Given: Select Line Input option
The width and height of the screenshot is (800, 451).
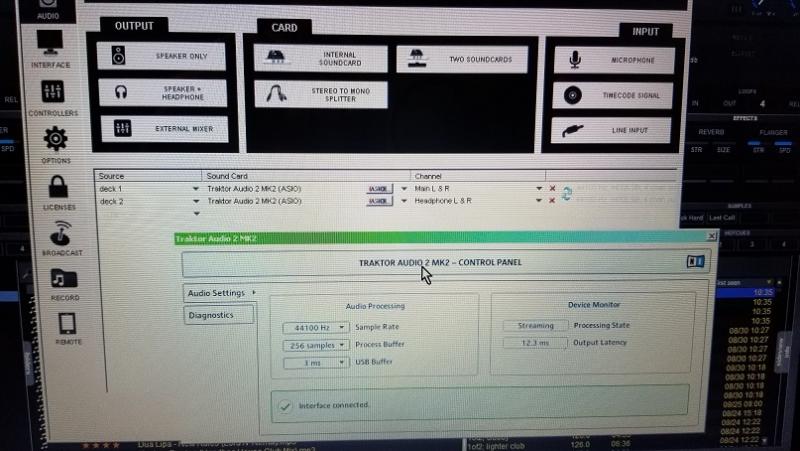Looking at the screenshot, I should click(611, 130).
